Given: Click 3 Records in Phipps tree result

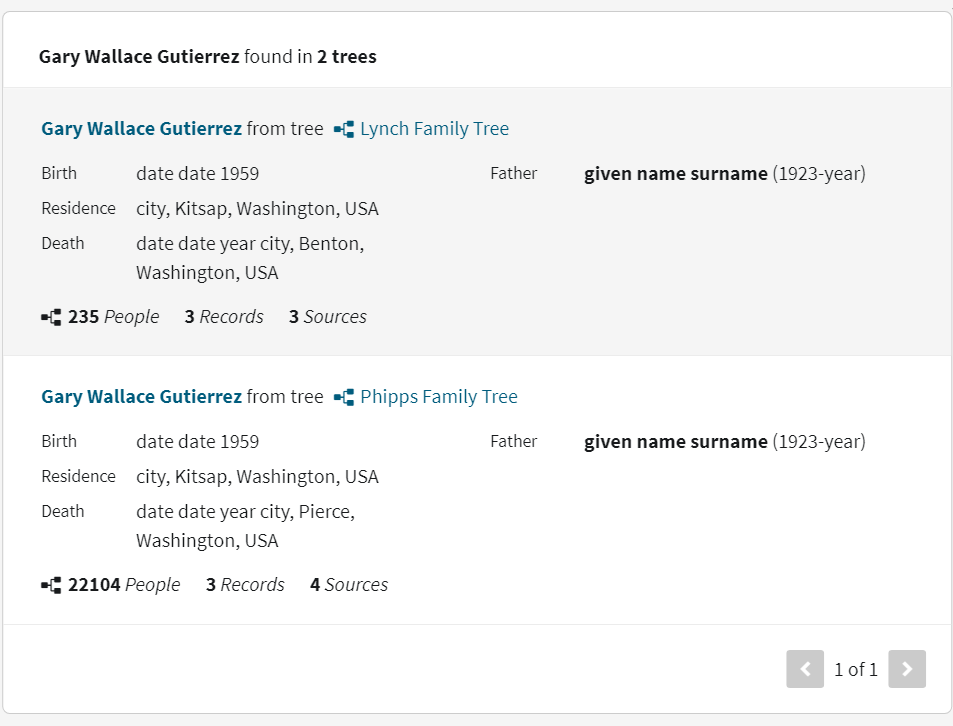Looking at the screenshot, I should click(245, 585).
